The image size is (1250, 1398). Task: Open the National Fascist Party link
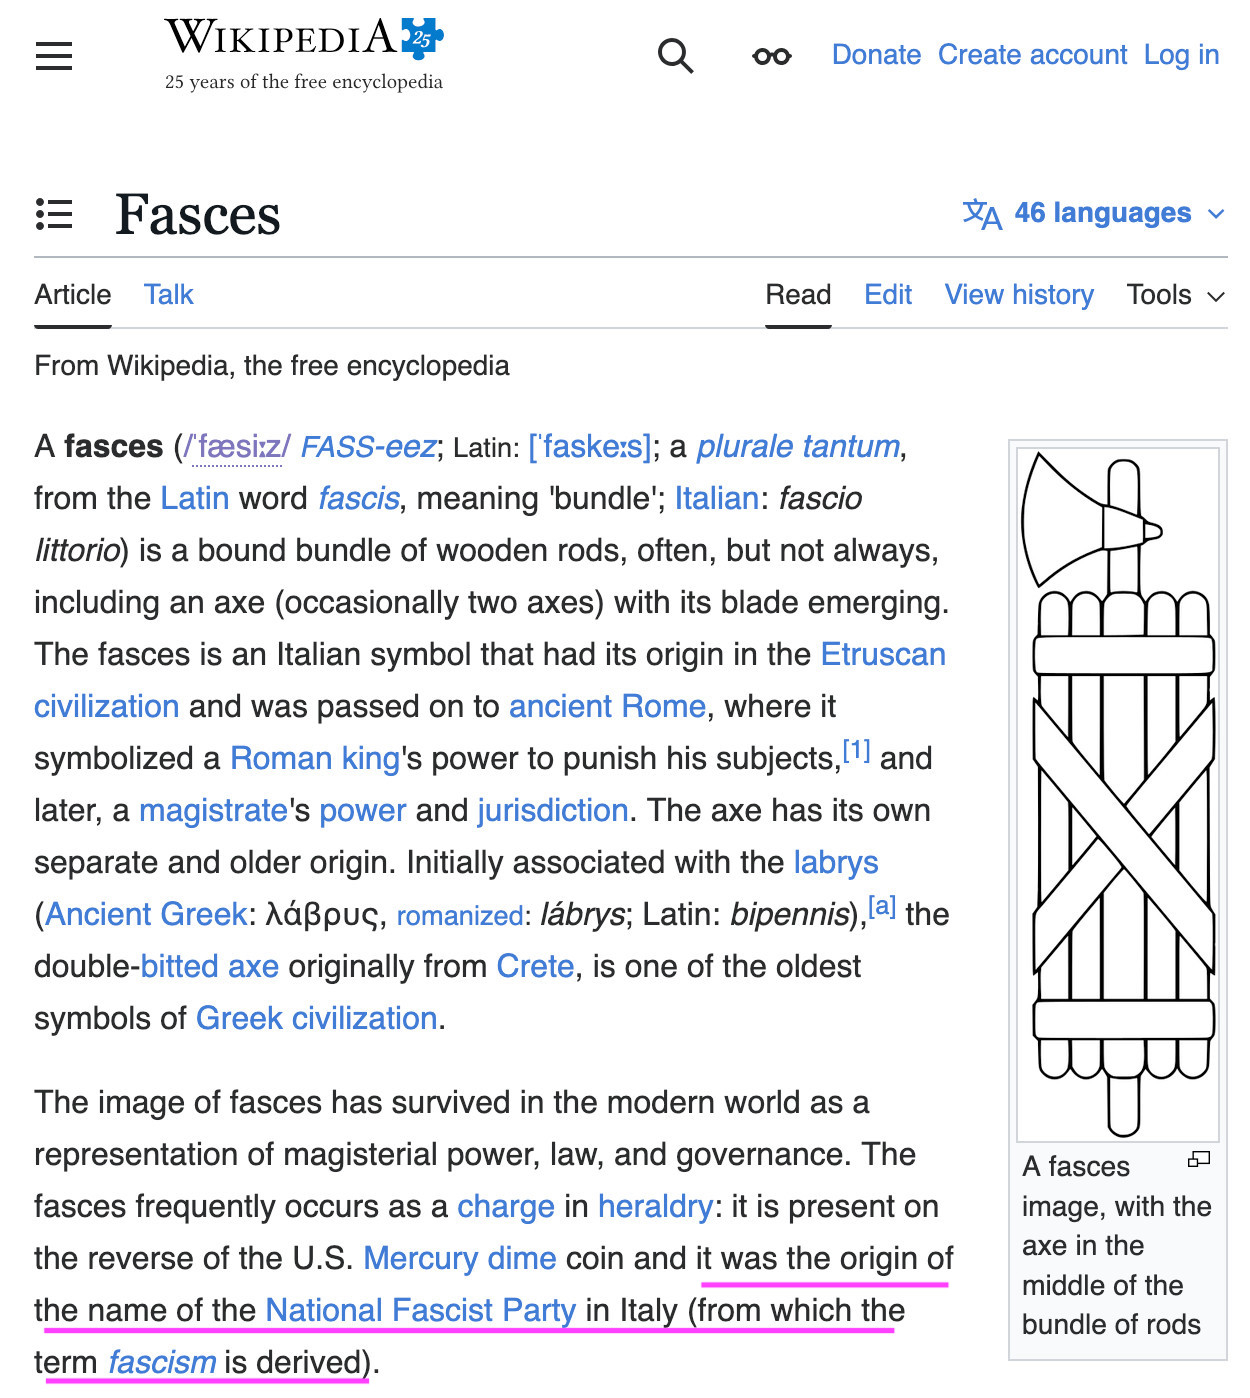(x=420, y=1310)
